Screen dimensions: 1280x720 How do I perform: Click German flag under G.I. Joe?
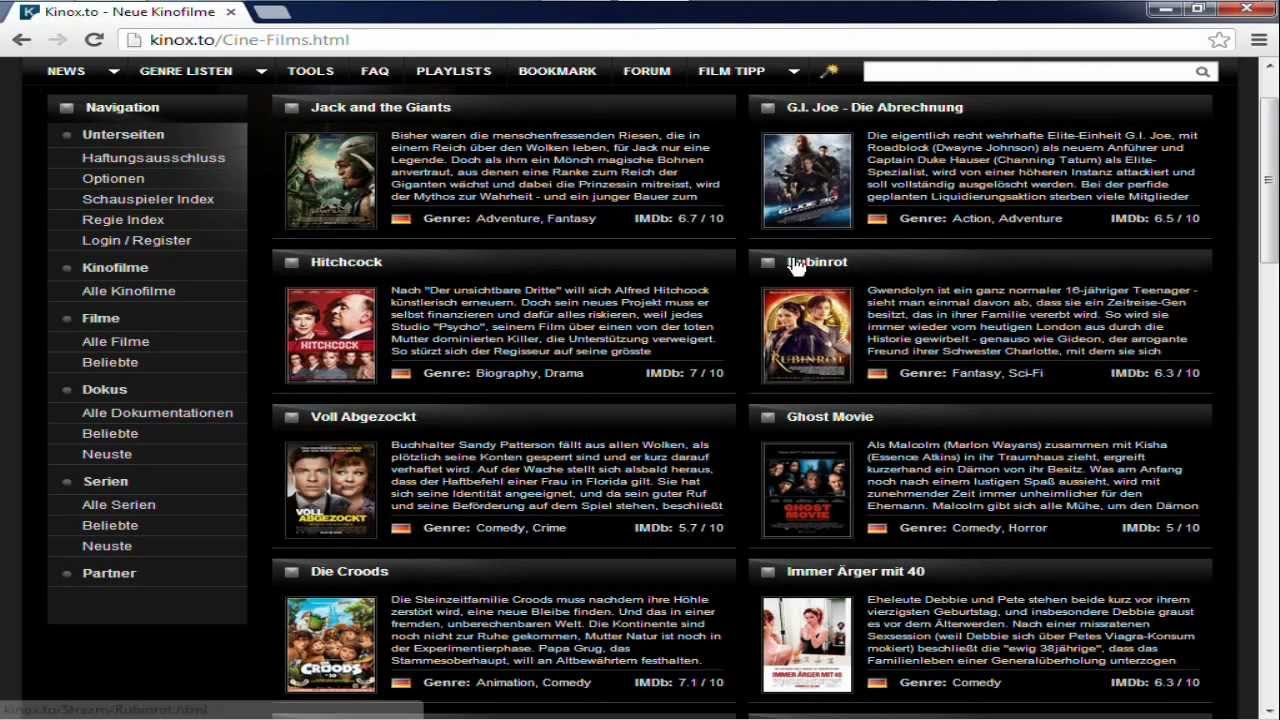click(877, 218)
